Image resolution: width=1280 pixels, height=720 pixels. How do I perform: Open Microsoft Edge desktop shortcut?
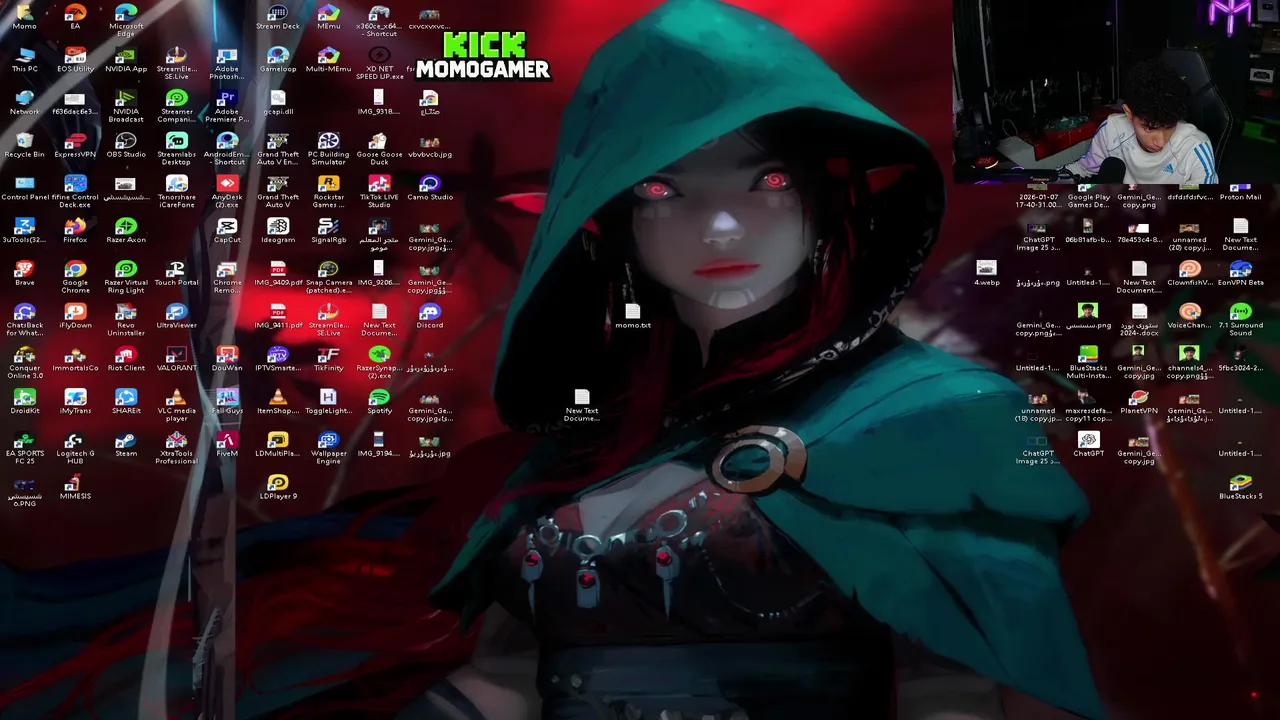[x=126, y=17]
